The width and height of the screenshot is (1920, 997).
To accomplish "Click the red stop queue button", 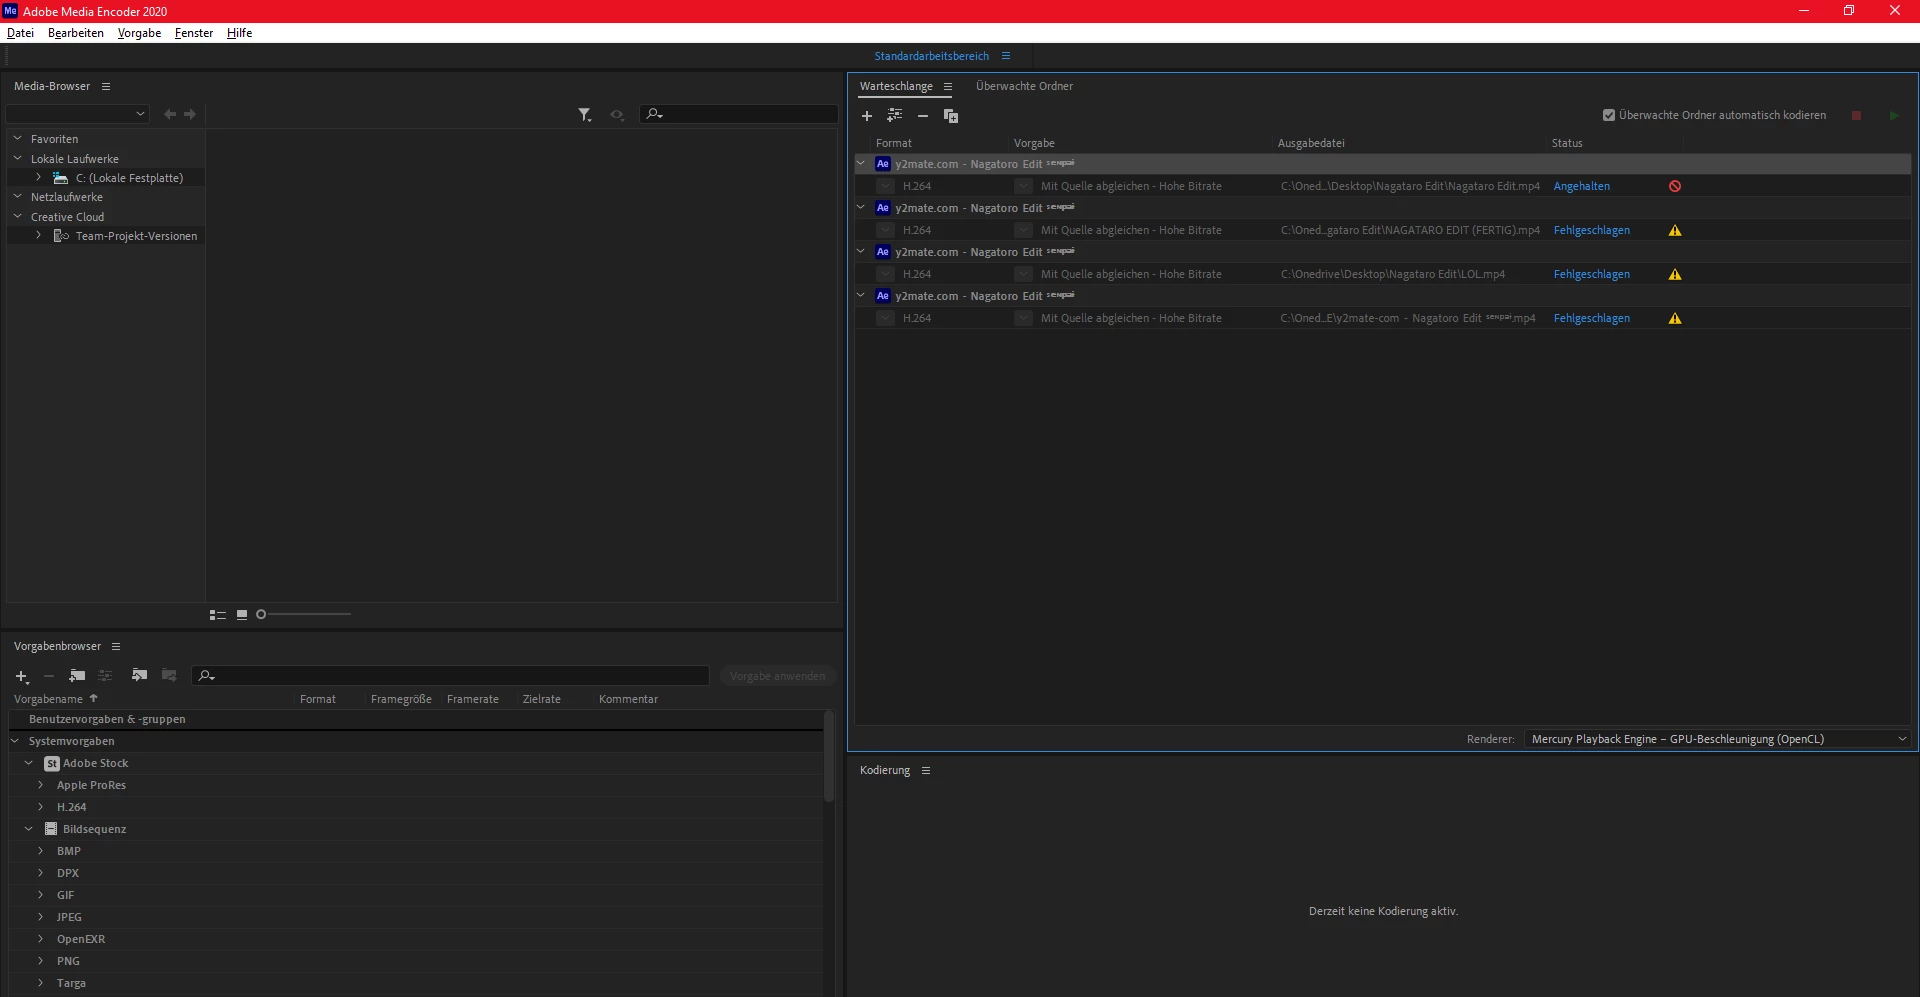I will coord(1856,116).
